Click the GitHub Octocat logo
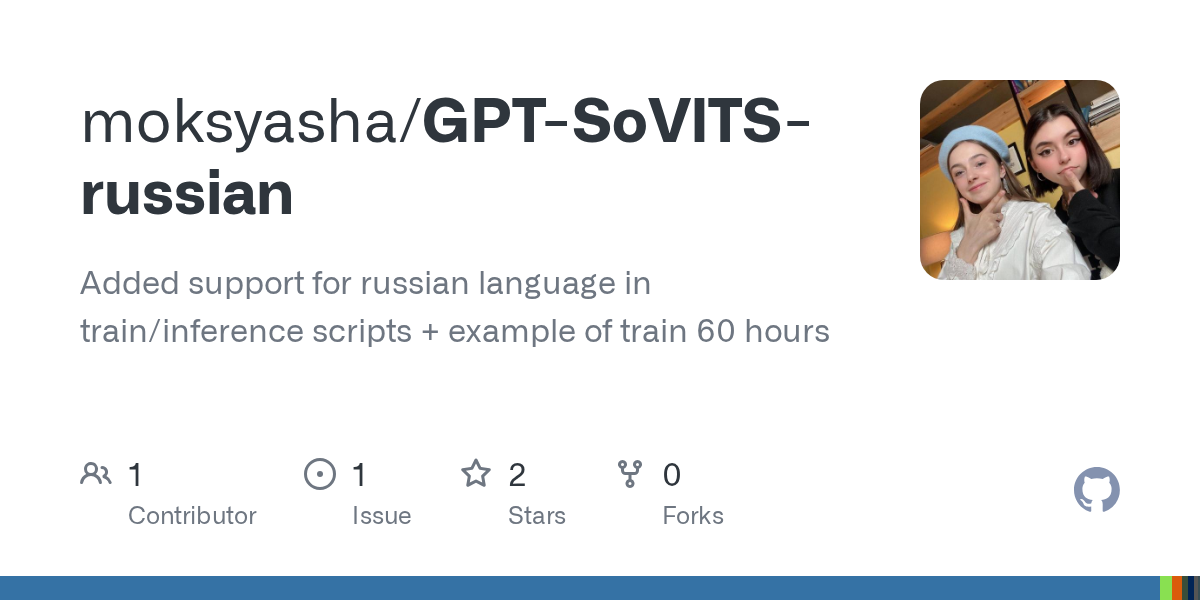Screen dimensions: 1200x600 (1096, 490)
